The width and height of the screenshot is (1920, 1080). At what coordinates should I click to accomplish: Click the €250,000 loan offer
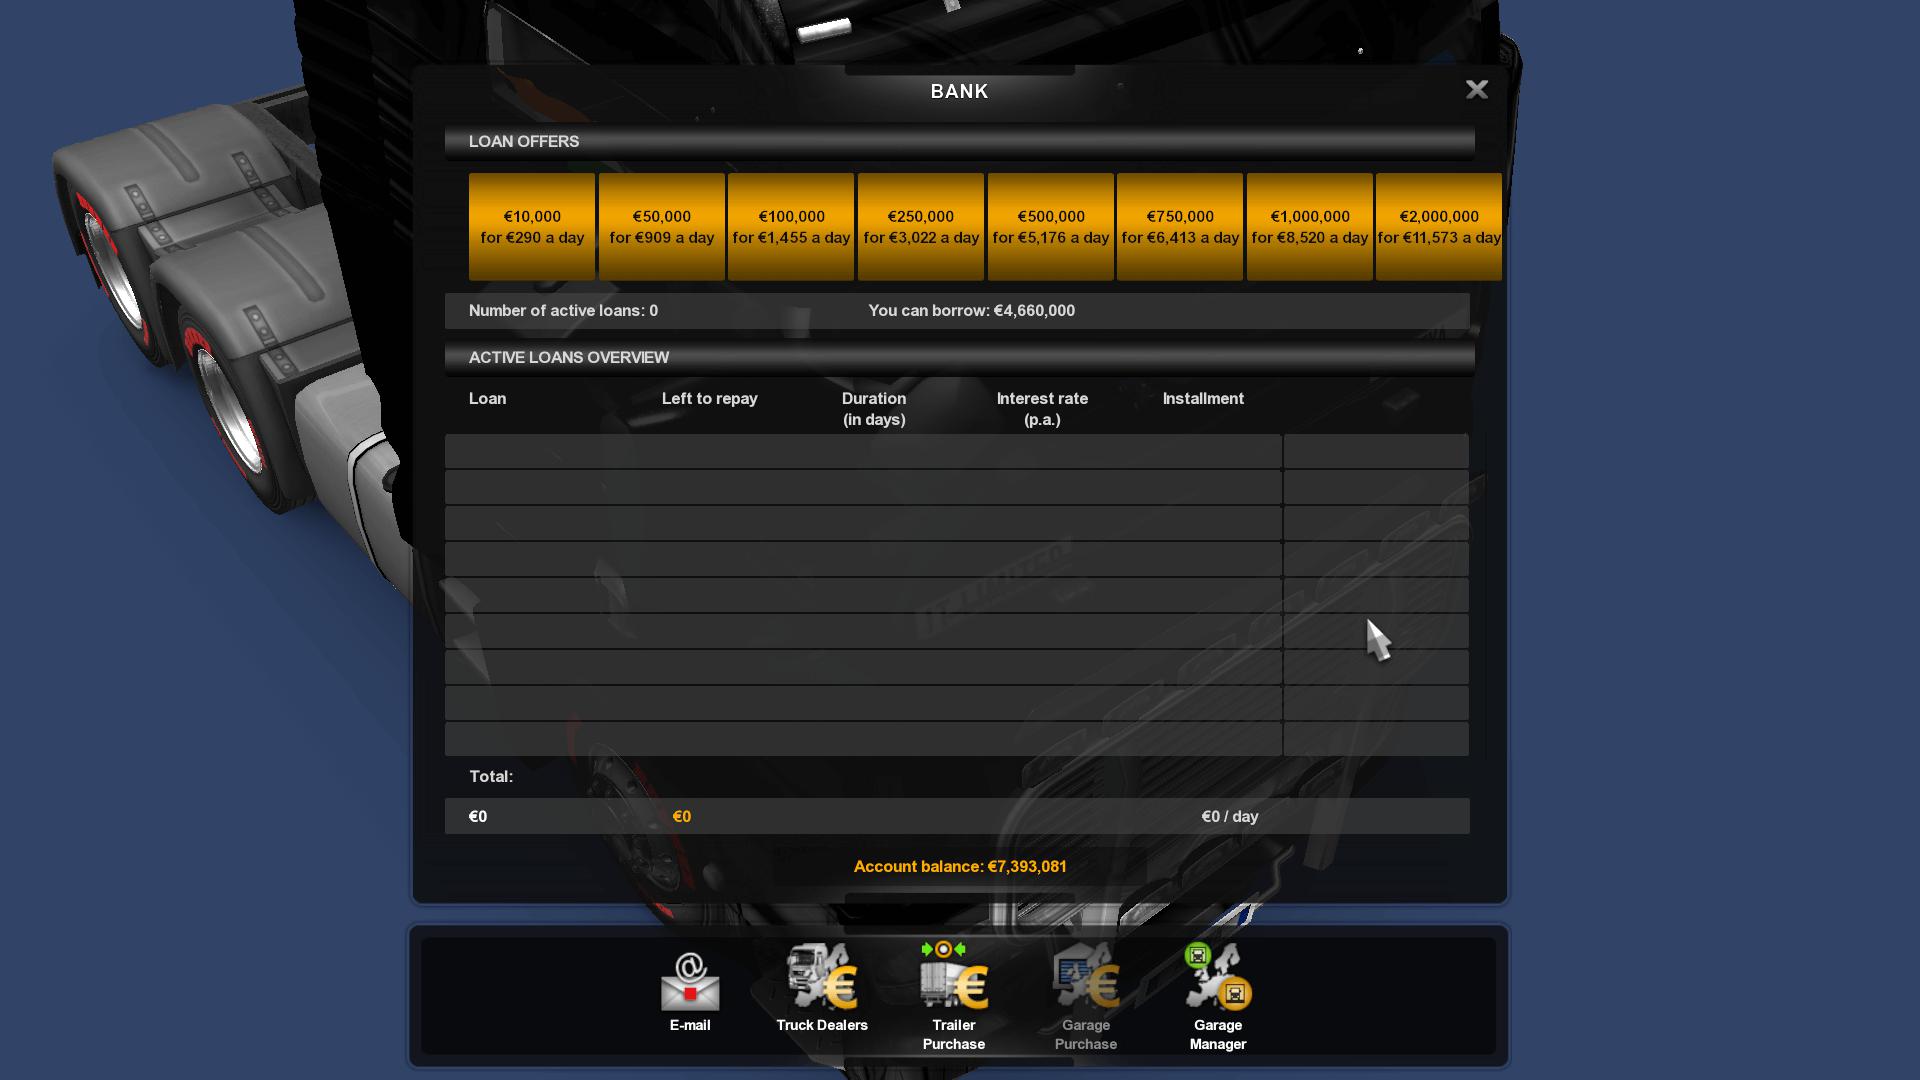(x=919, y=225)
